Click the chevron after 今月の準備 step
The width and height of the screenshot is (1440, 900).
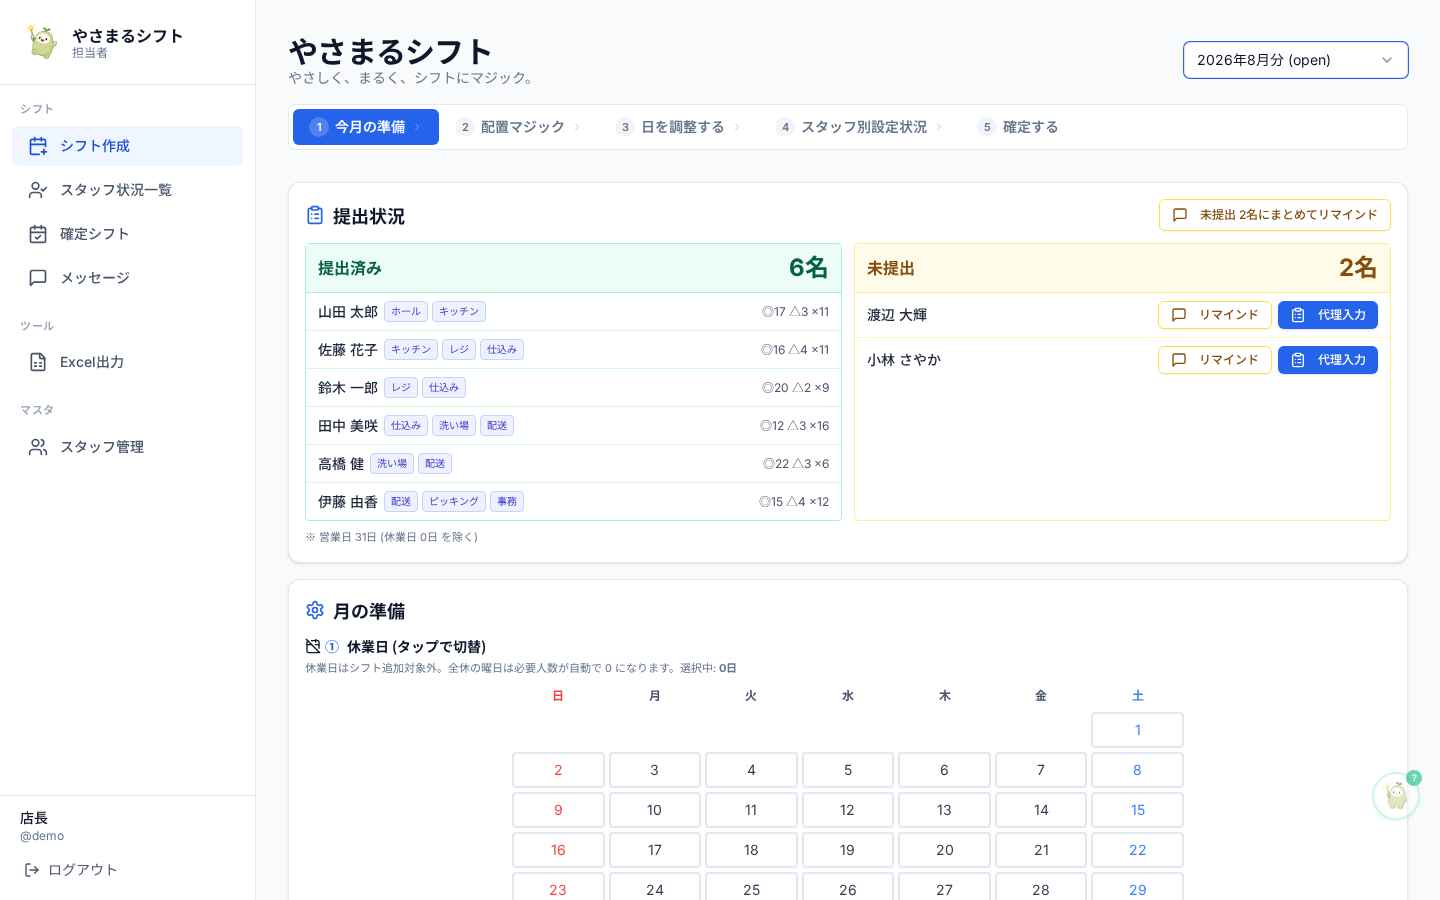point(417,127)
